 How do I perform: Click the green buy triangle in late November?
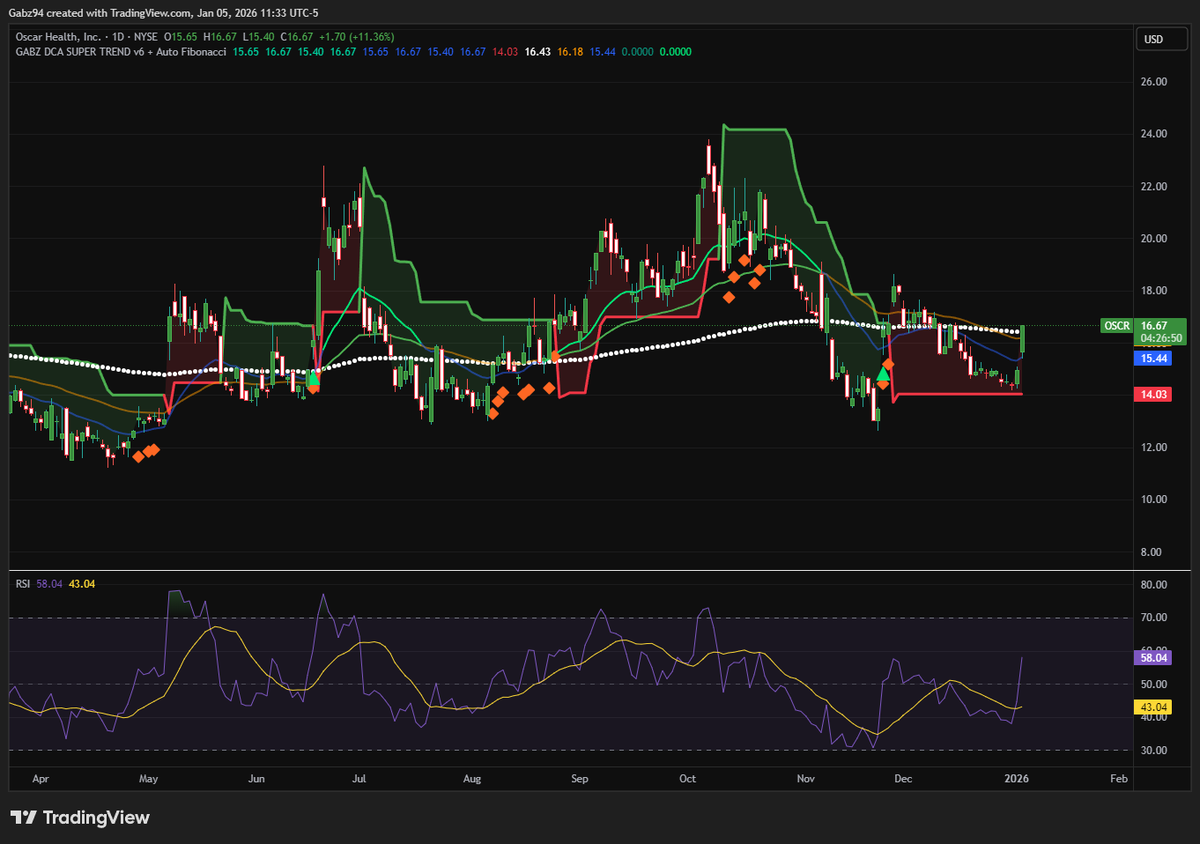[882, 374]
